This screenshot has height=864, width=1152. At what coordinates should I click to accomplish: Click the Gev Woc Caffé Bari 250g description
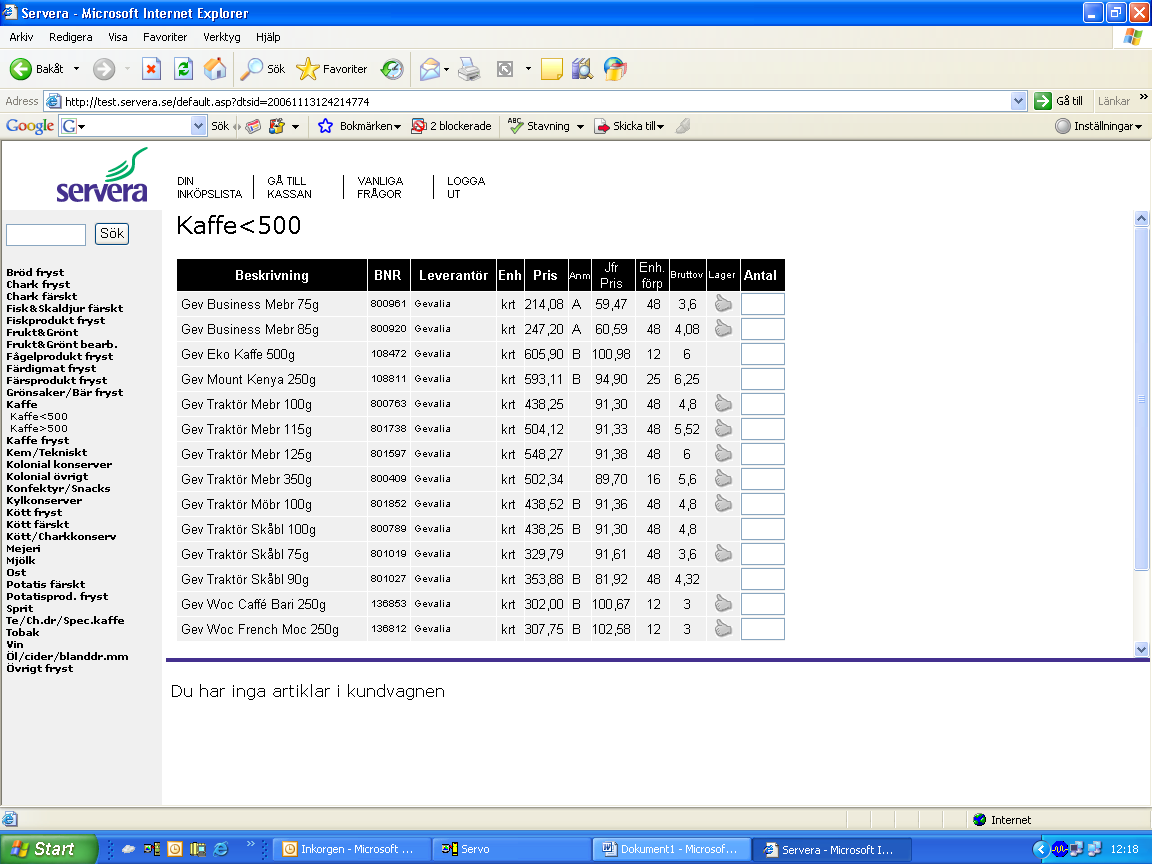[x=253, y=604]
